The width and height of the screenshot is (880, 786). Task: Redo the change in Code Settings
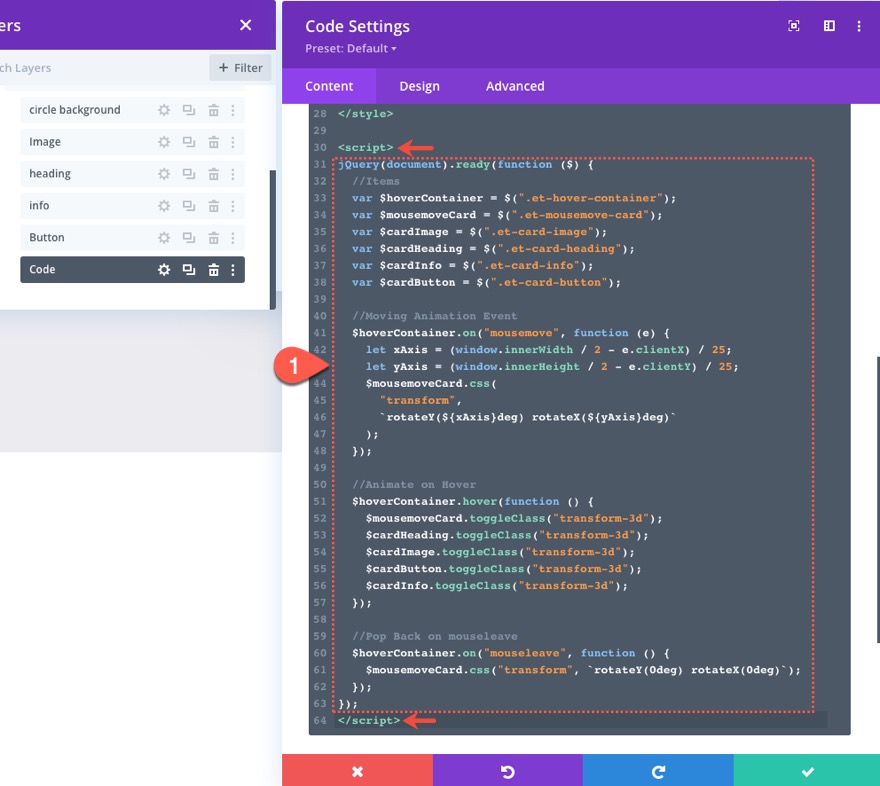(x=658, y=771)
